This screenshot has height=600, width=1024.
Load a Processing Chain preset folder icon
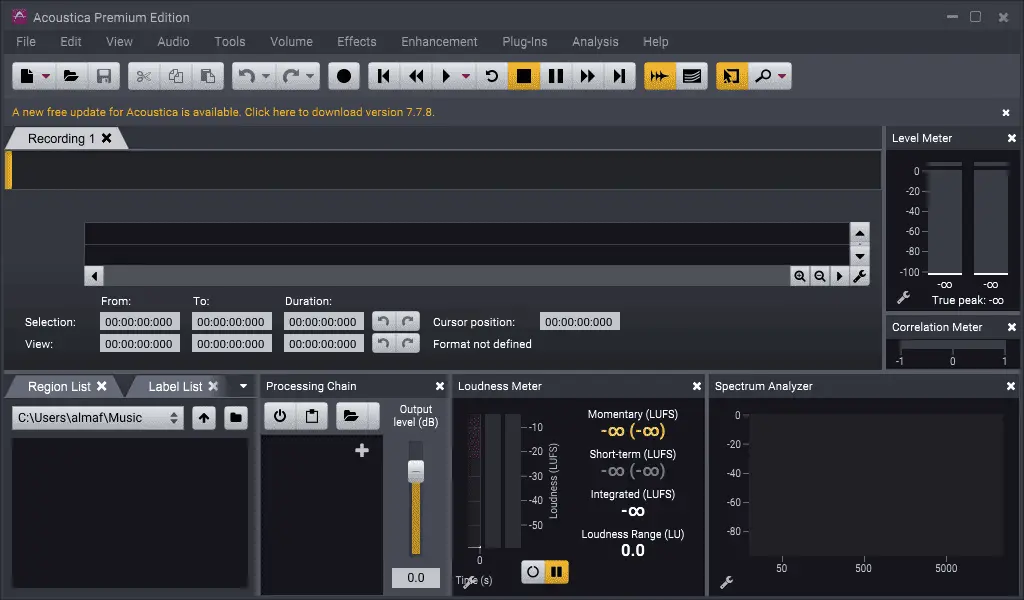(352, 416)
